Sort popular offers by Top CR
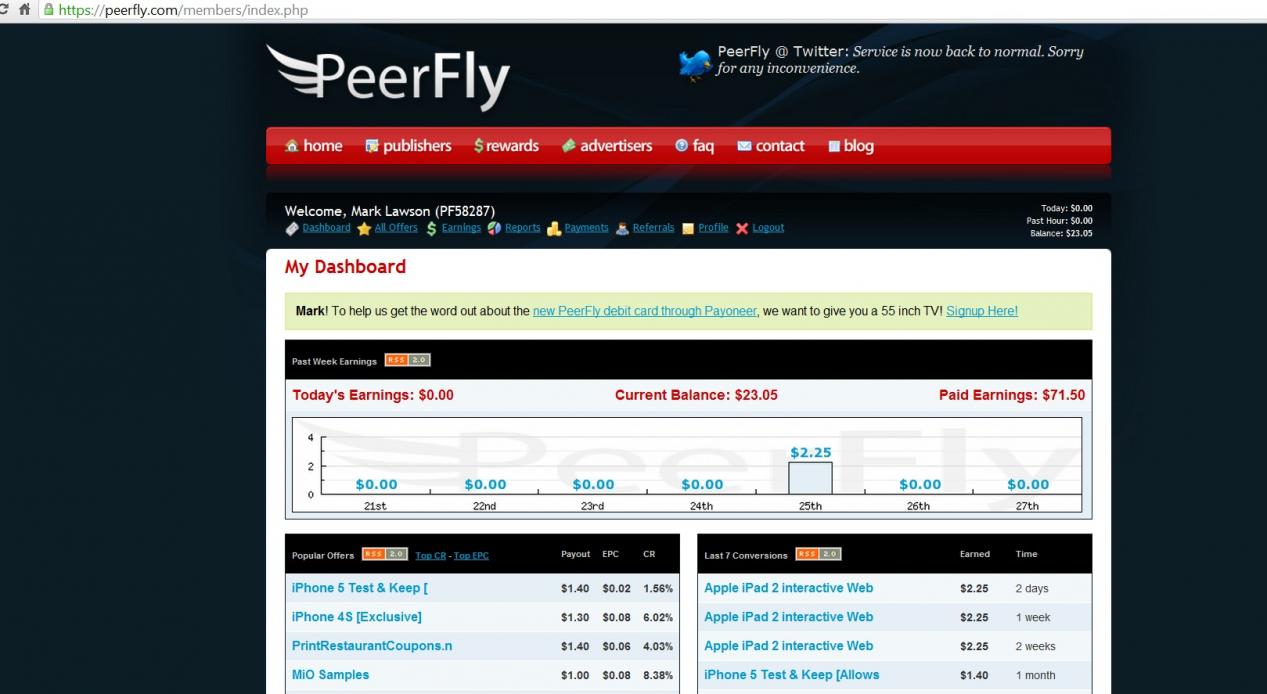 (431, 555)
